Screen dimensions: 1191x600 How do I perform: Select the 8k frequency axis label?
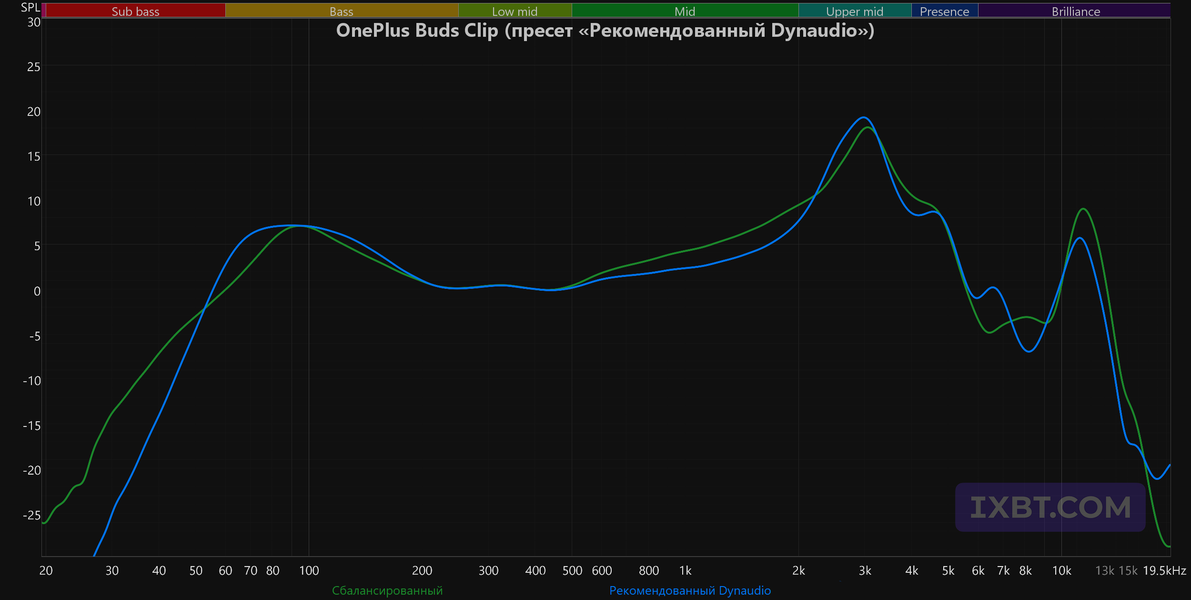point(1025,571)
